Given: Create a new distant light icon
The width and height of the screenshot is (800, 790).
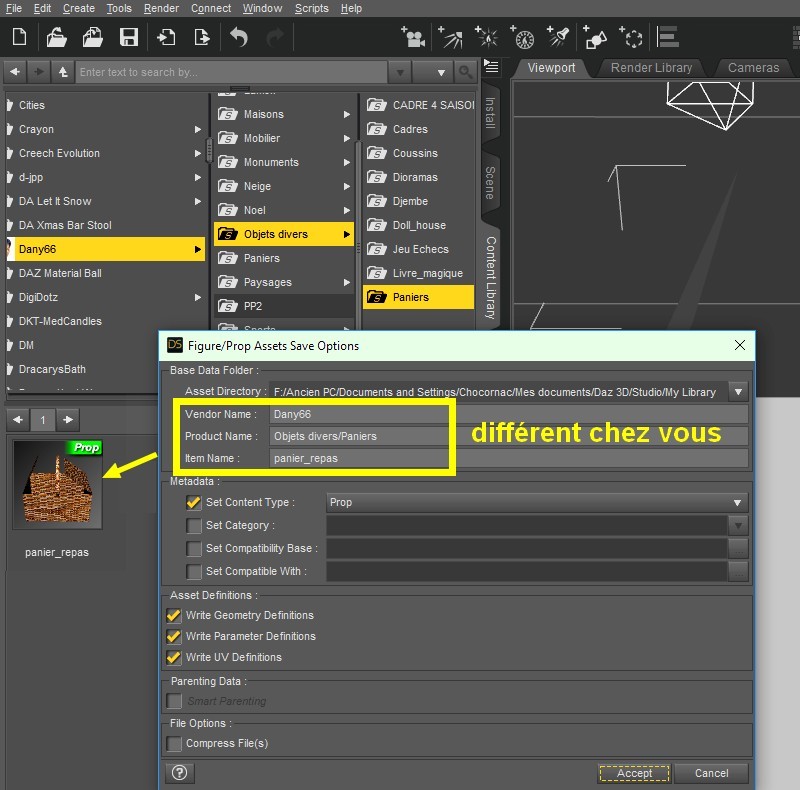Looking at the screenshot, I should pos(451,37).
